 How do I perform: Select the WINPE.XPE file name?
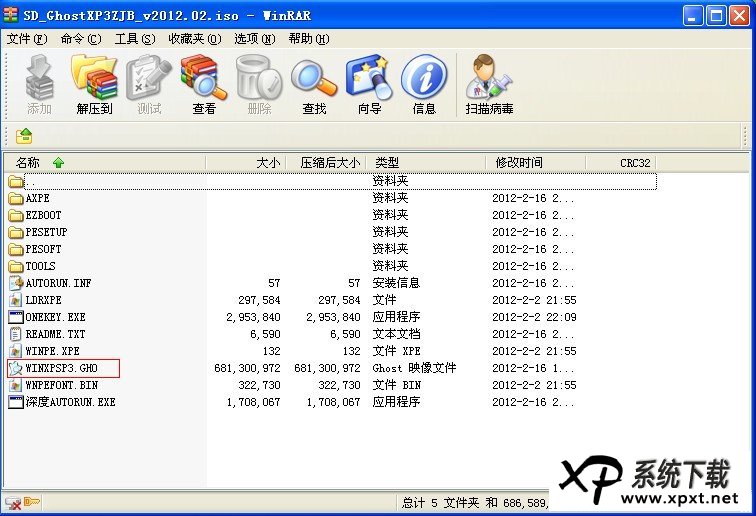coord(53,351)
